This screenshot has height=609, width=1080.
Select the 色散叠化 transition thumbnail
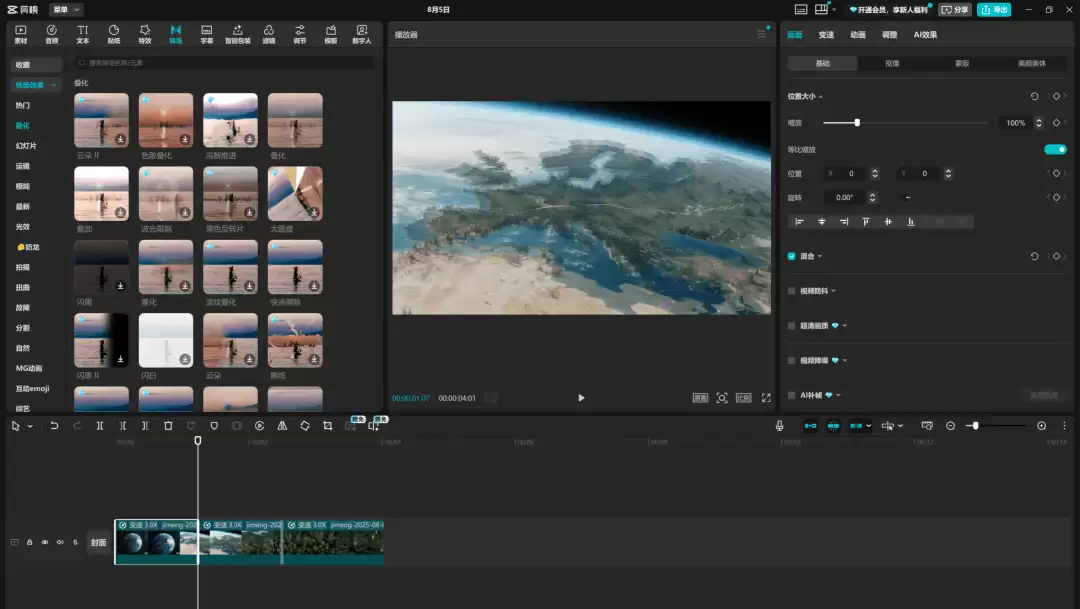166,121
